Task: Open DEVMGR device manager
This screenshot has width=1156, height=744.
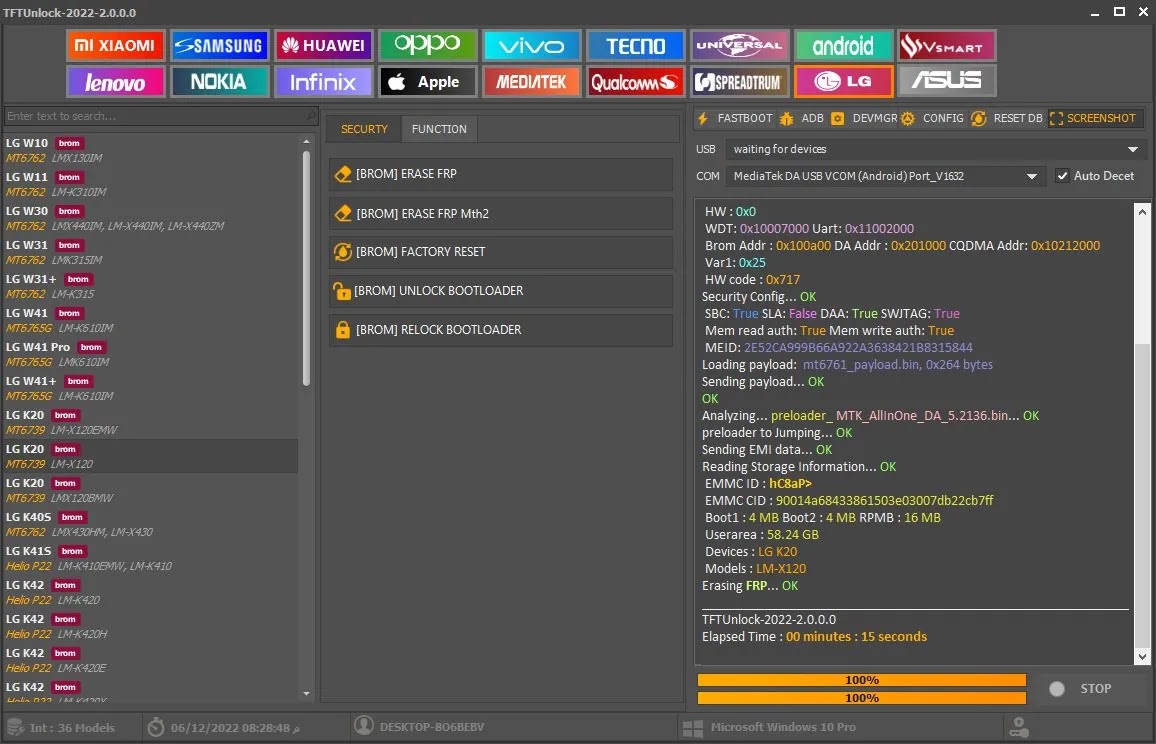Action: coord(864,118)
